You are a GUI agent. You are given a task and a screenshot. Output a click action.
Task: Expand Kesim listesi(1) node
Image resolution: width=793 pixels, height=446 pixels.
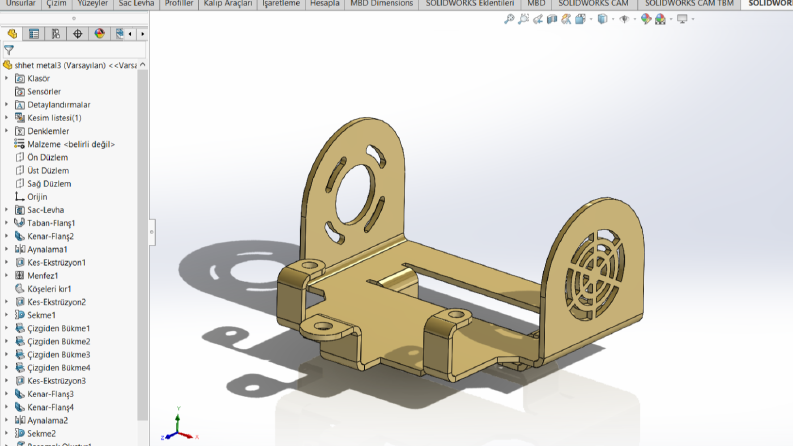[x=7, y=118]
